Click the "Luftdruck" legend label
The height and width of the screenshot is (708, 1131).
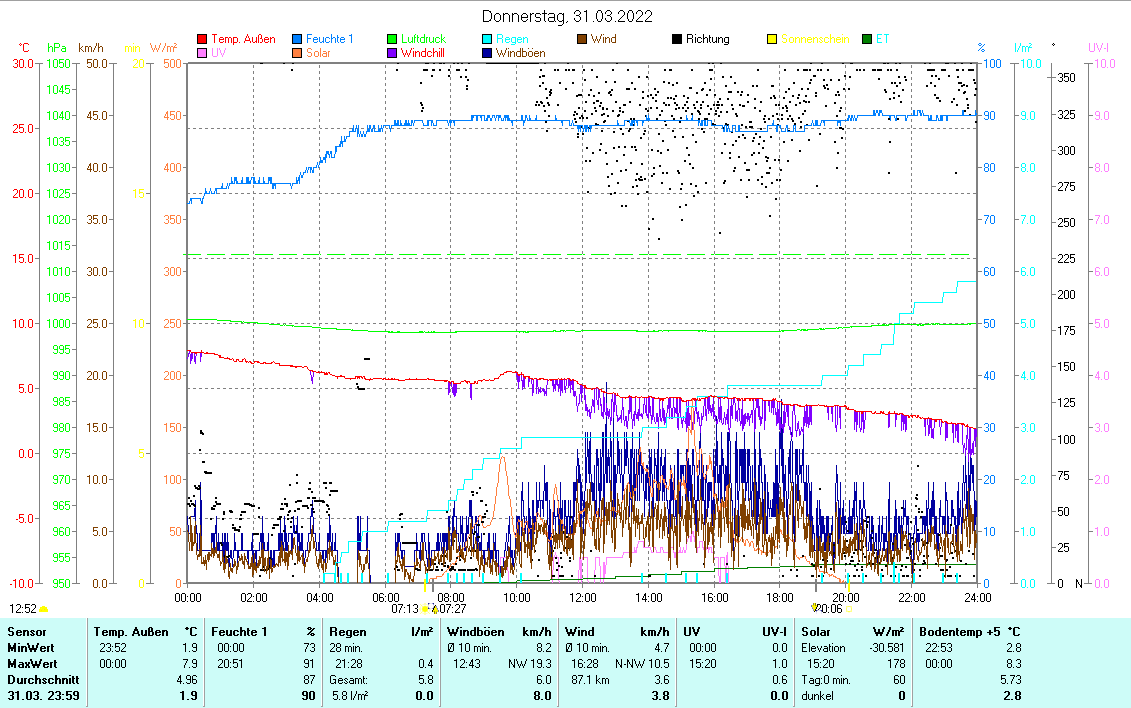[423, 39]
